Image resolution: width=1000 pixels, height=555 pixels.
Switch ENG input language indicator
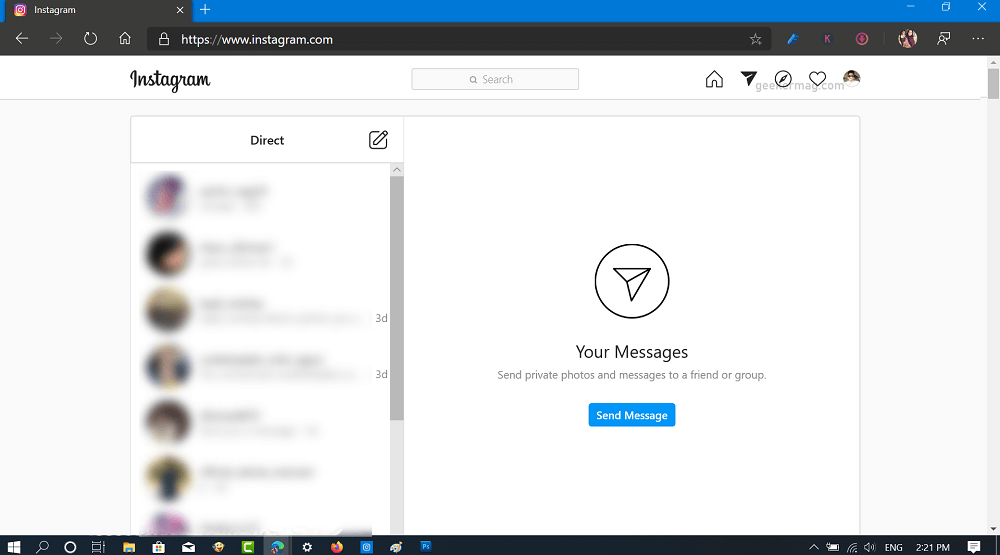click(893, 547)
